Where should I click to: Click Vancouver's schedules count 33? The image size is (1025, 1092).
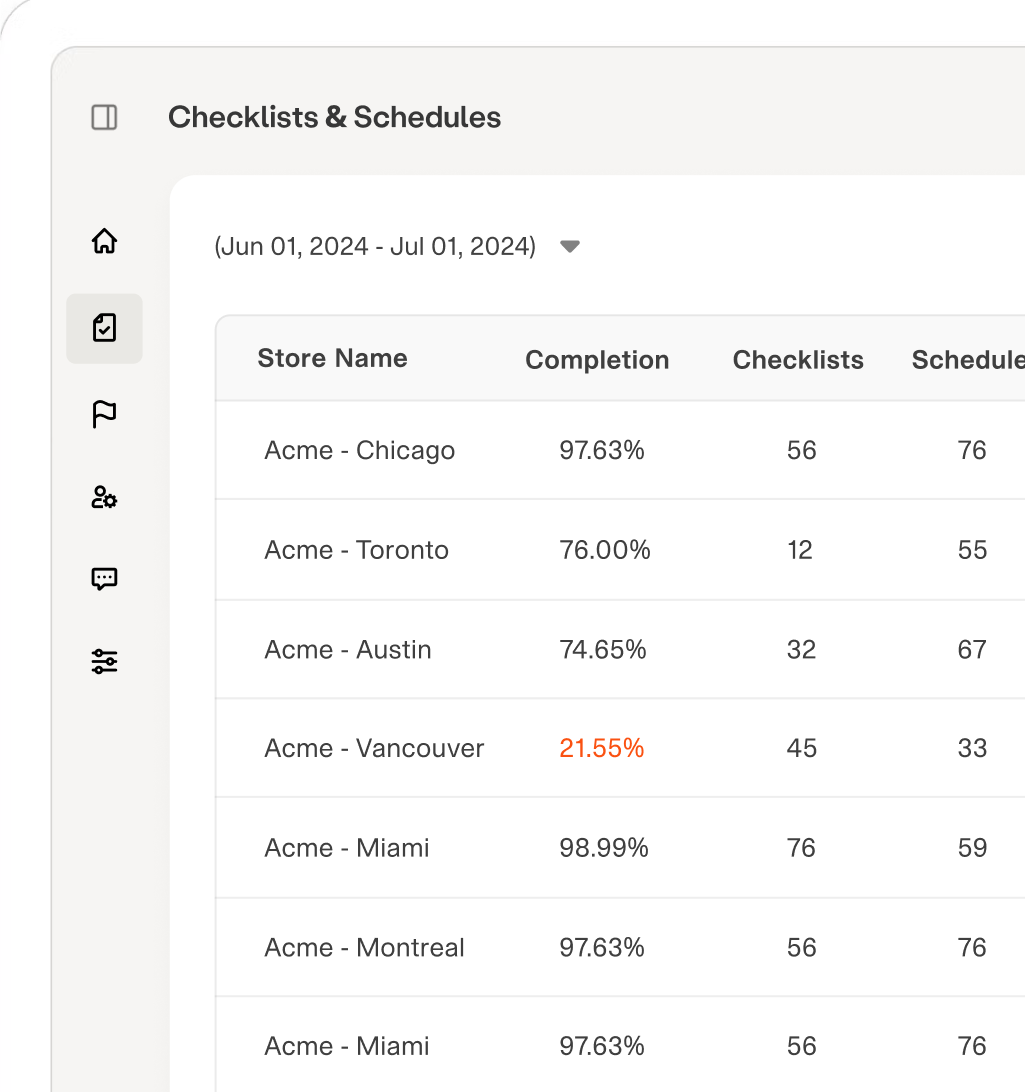[x=972, y=749]
